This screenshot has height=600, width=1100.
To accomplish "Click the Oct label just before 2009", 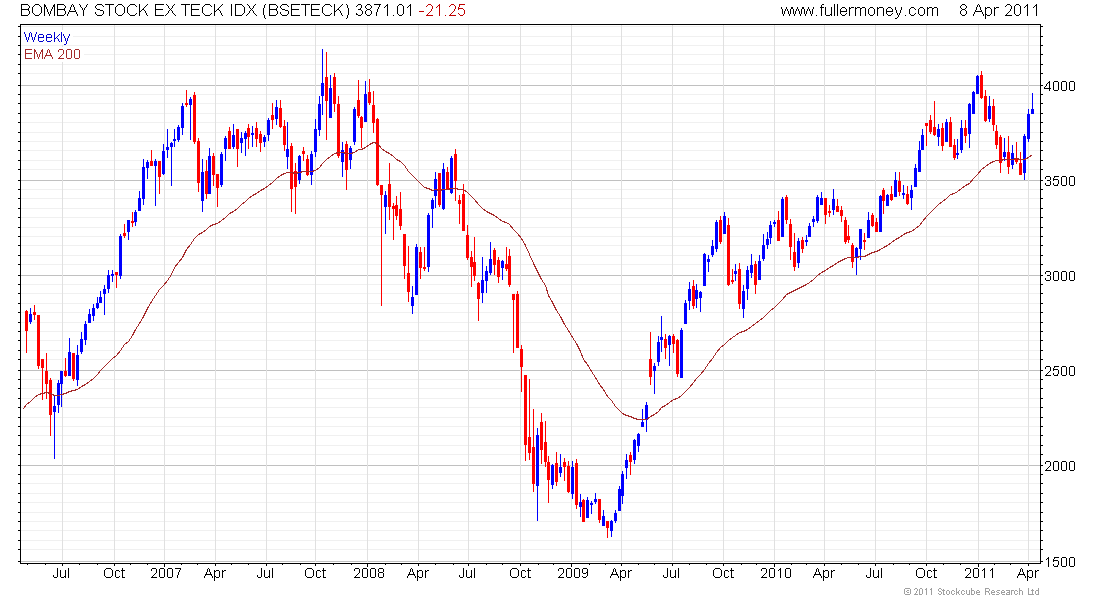I will click(x=520, y=573).
